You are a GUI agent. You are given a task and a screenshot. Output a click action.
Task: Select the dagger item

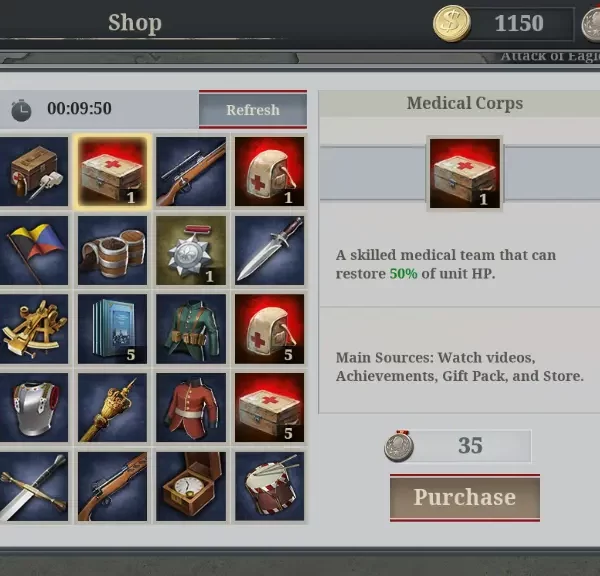coord(270,250)
